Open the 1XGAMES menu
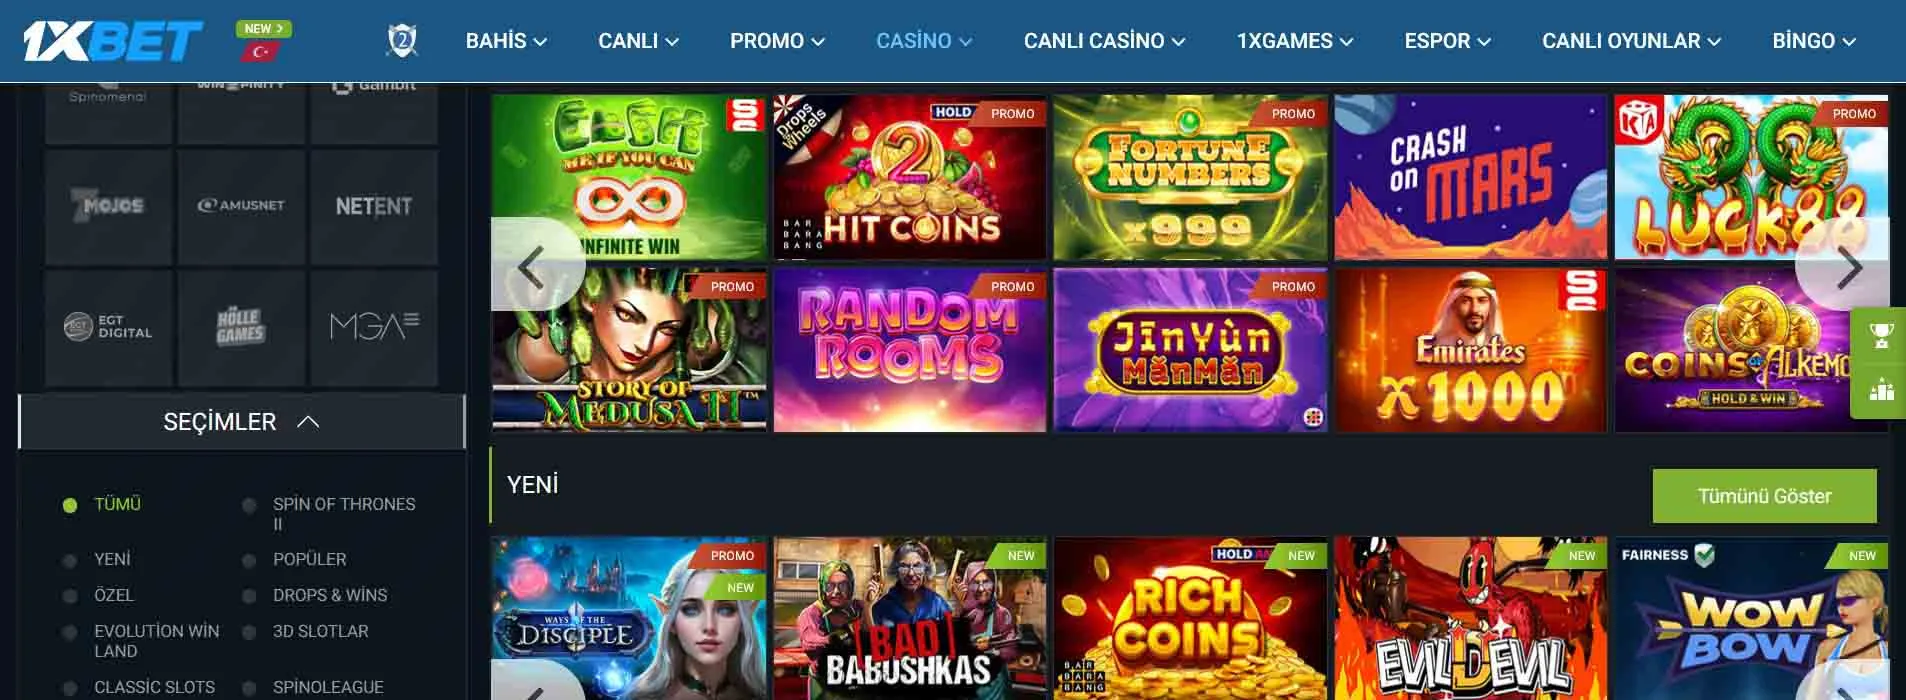The height and width of the screenshot is (700, 1906). pyautogui.click(x=1294, y=41)
